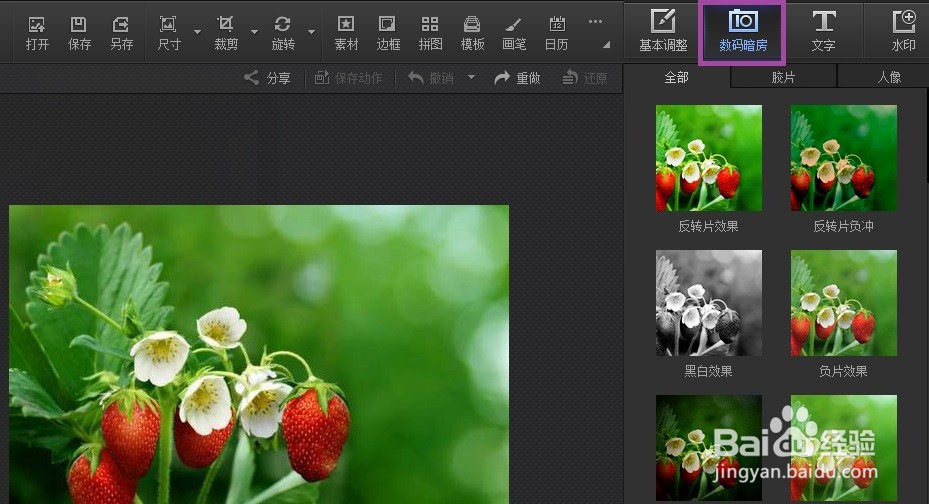Expand the 裁剪 dropdown arrow
The image size is (929, 504).
(254, 32)
